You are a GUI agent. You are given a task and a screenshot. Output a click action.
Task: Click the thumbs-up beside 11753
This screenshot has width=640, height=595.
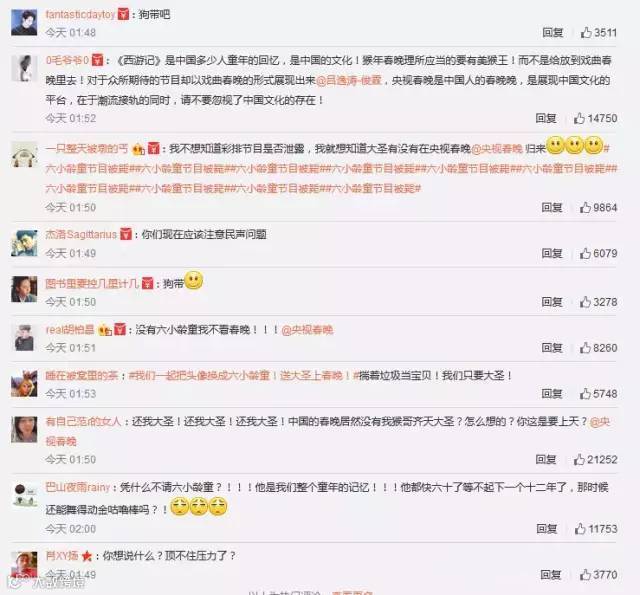click(x=580, y=529)
